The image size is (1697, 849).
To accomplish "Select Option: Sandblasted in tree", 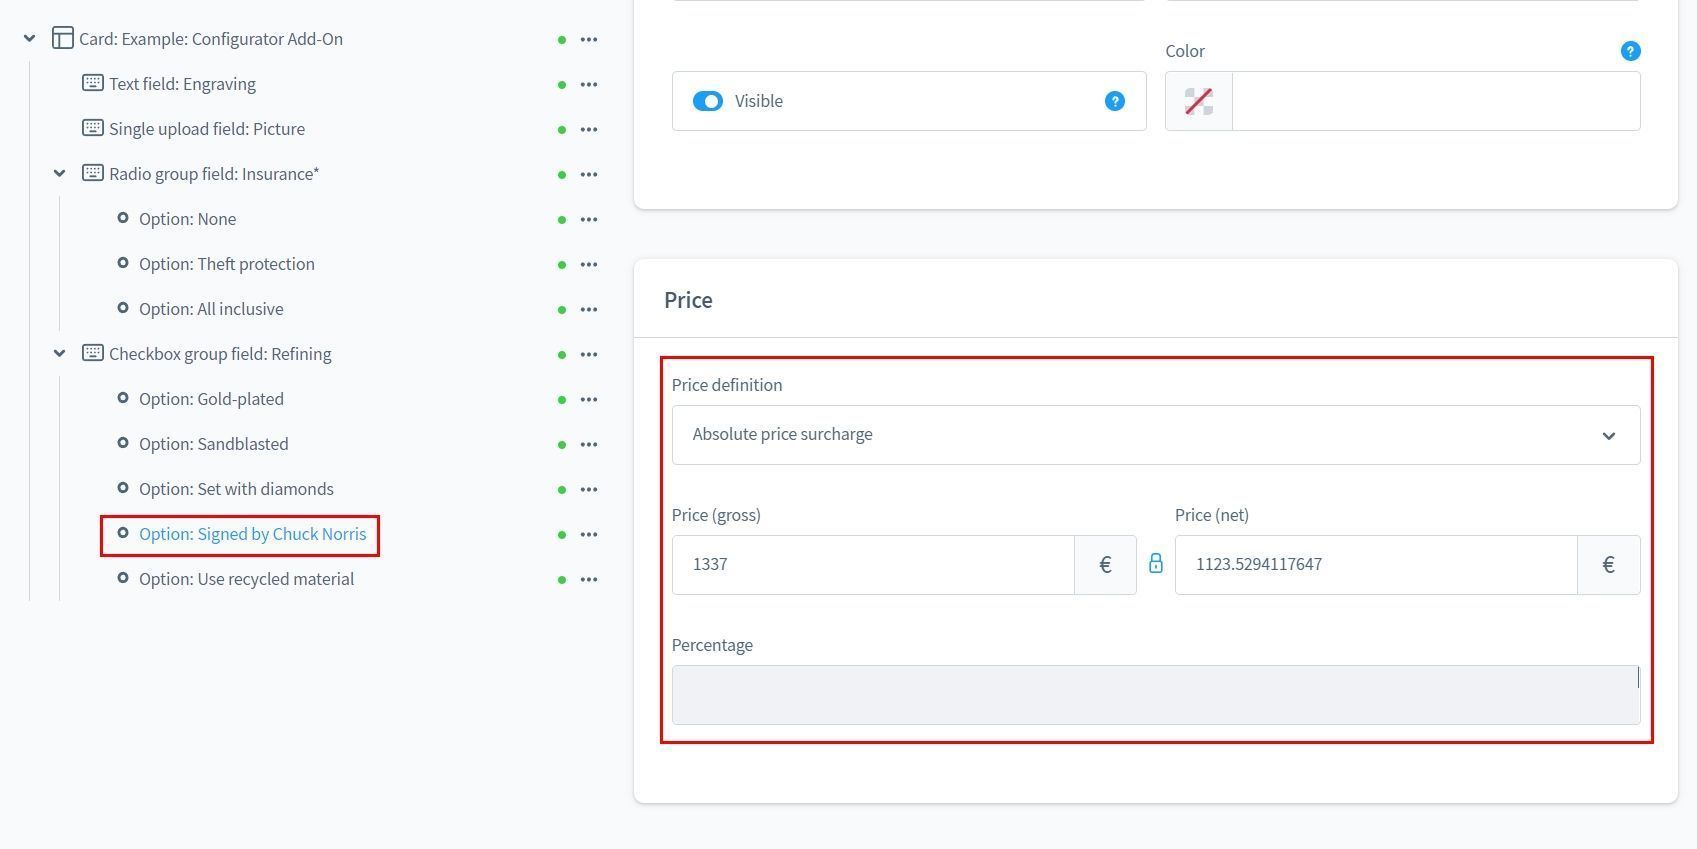I will [x=213, y=444].
